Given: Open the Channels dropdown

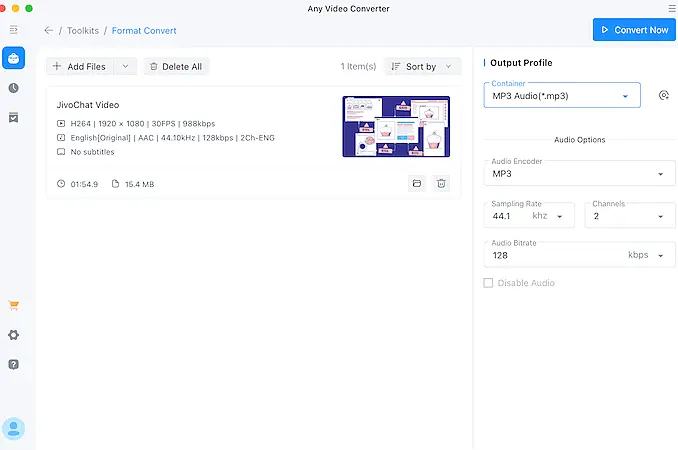Looking at the screenshot, I should (629, 215).
